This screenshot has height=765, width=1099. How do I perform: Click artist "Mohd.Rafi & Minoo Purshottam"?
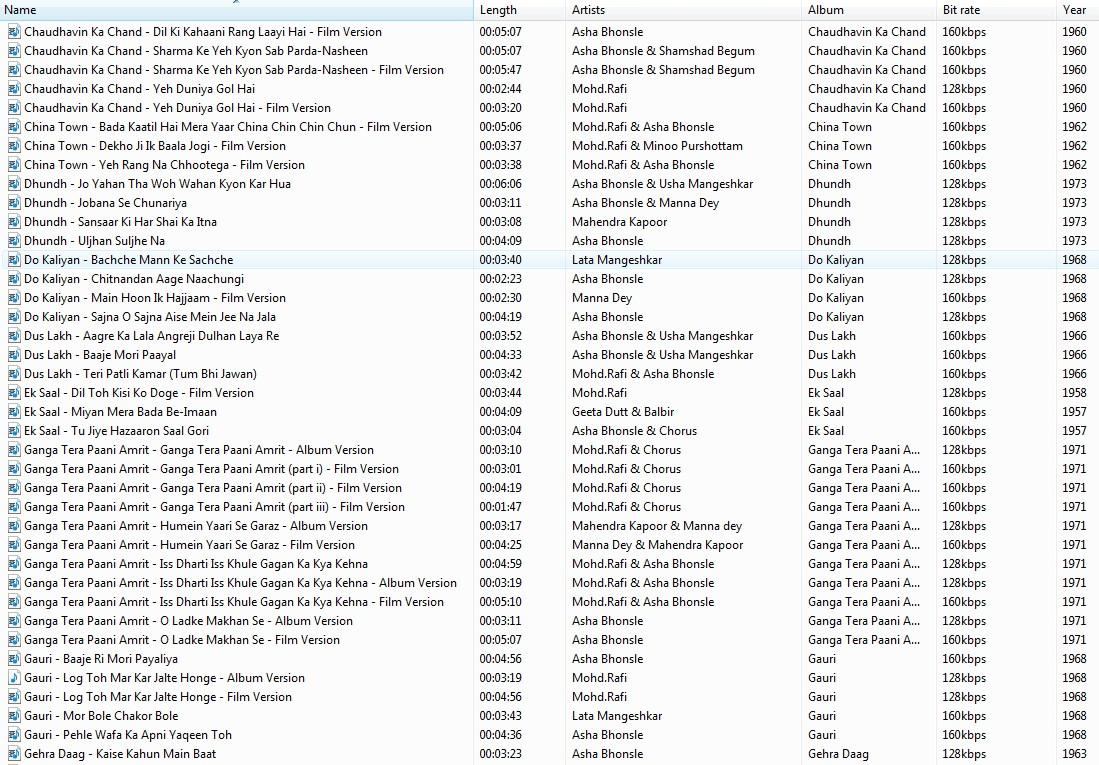(x=657, y=145)
